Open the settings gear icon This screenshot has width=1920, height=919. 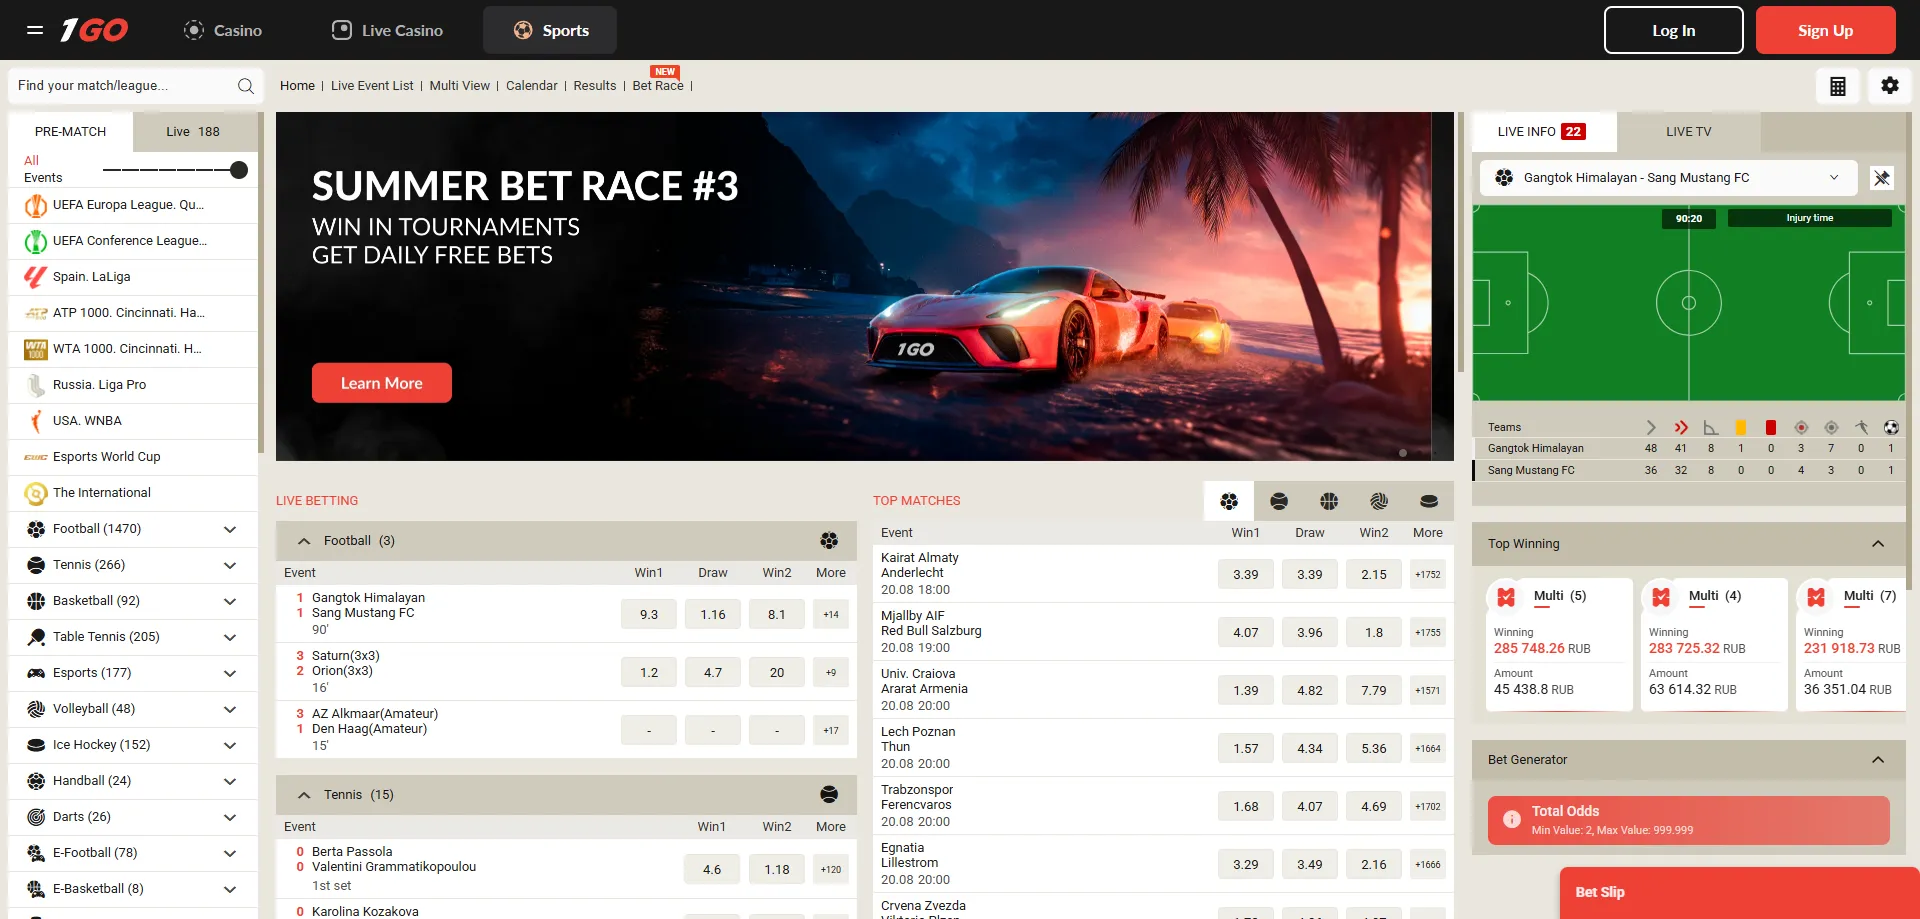pos(1890,86)
